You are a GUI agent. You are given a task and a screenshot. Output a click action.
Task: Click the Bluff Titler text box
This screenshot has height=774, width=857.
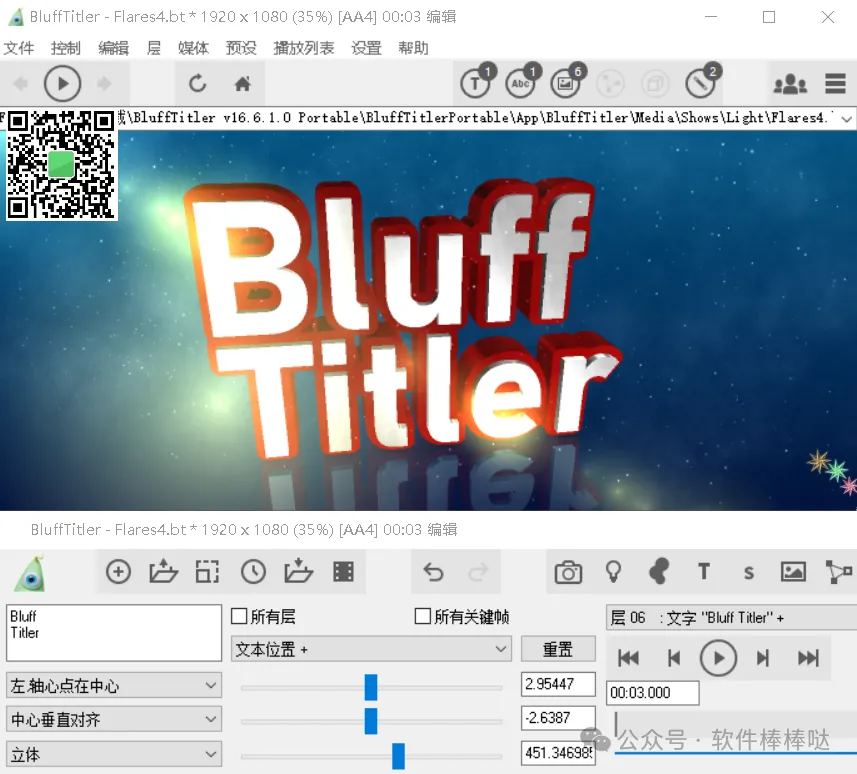click(114, 632)
